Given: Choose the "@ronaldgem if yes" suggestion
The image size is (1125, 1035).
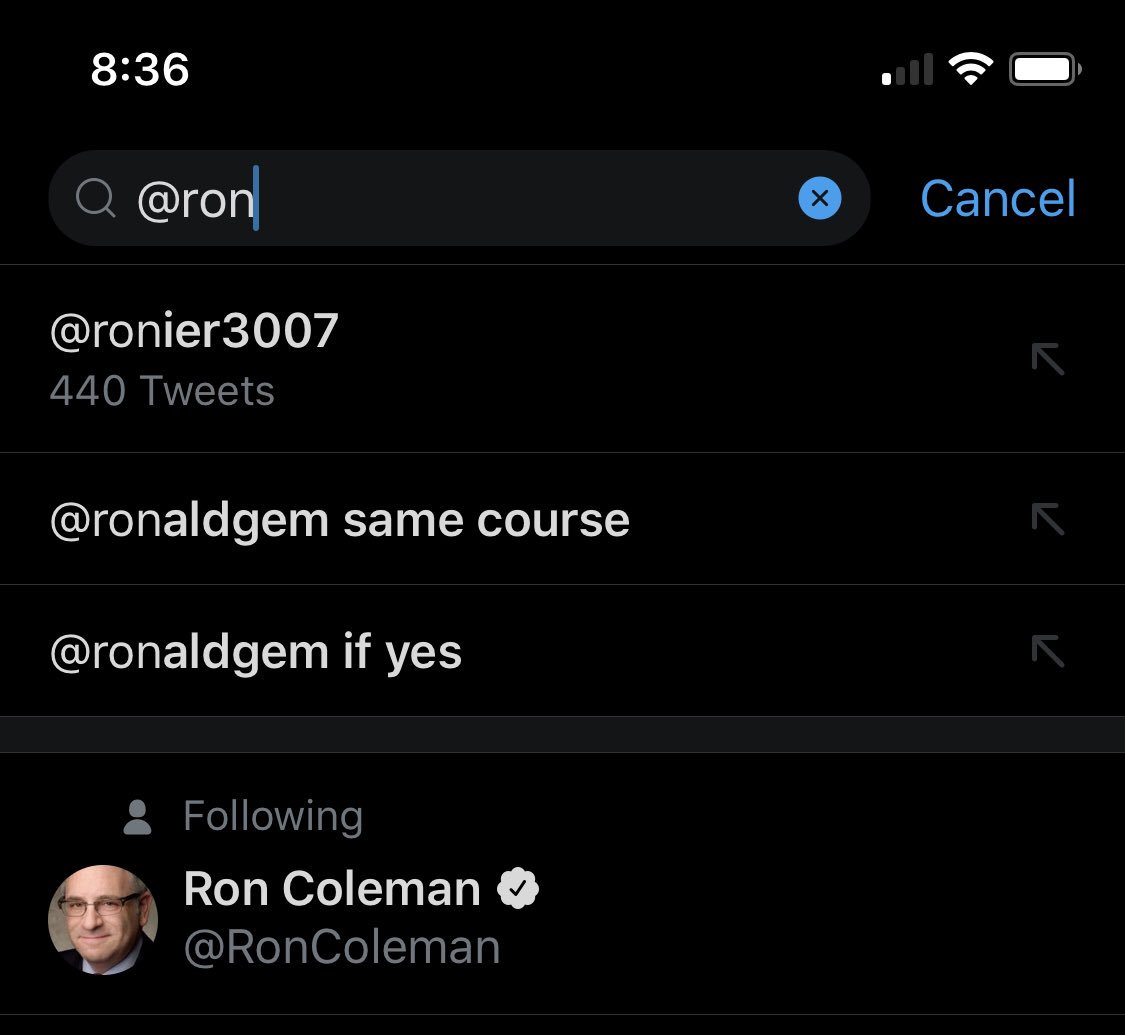Looking at the screenshot, I should [x=256, y=652].
